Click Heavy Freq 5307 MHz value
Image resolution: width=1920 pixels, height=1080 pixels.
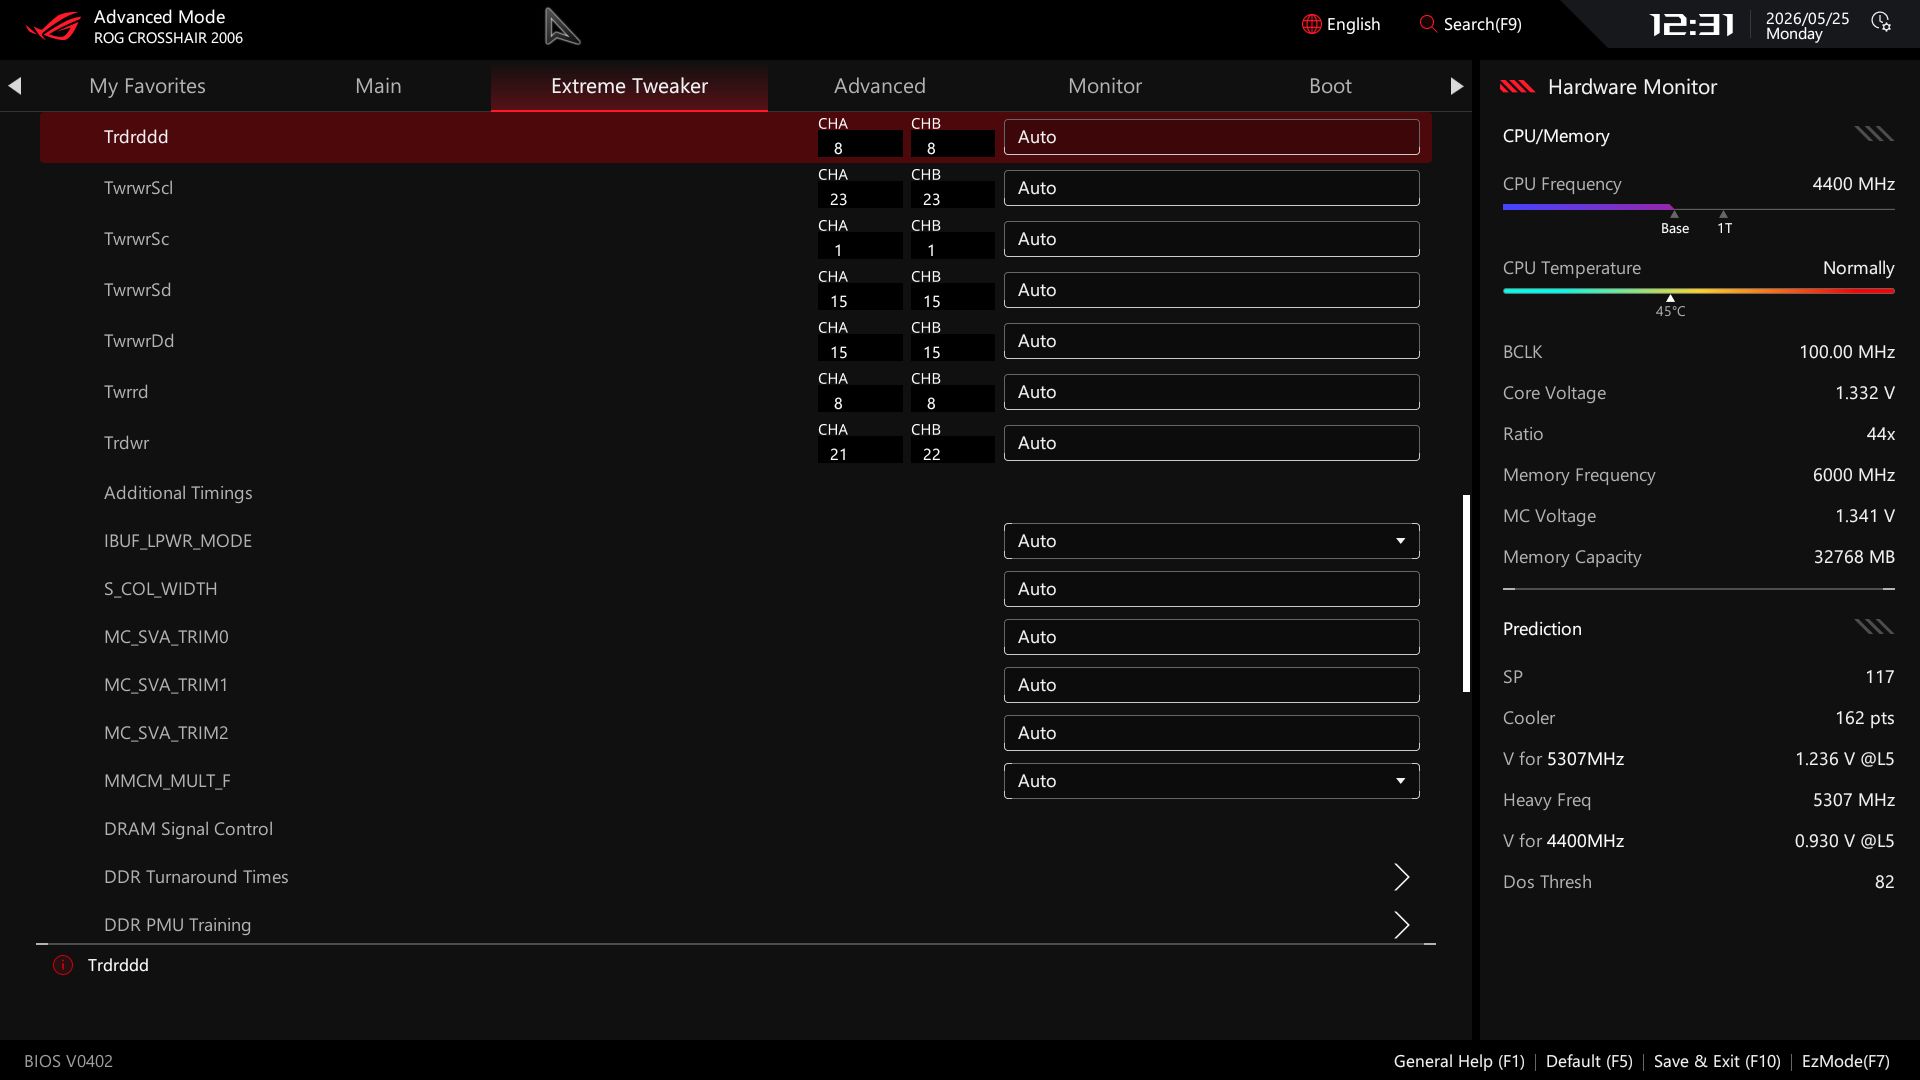coord(1853,800)
